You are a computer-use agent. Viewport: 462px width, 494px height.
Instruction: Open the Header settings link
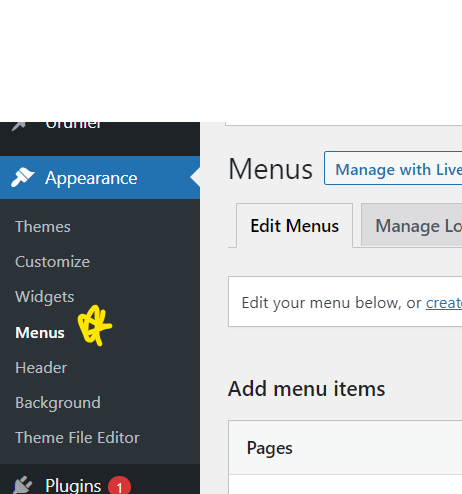click(41, 368)
